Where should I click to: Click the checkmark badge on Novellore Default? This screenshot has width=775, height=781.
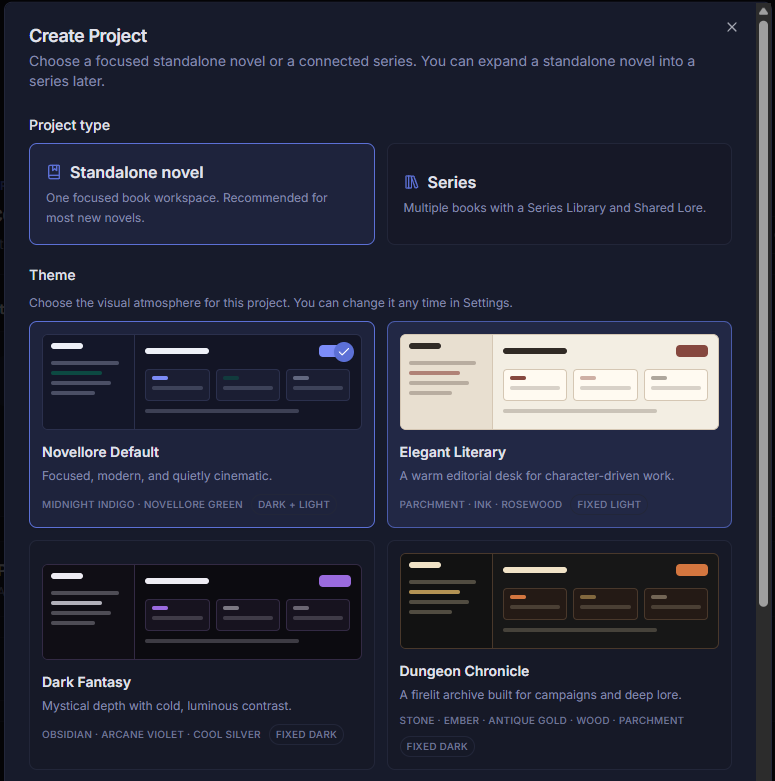coord(344,352)
